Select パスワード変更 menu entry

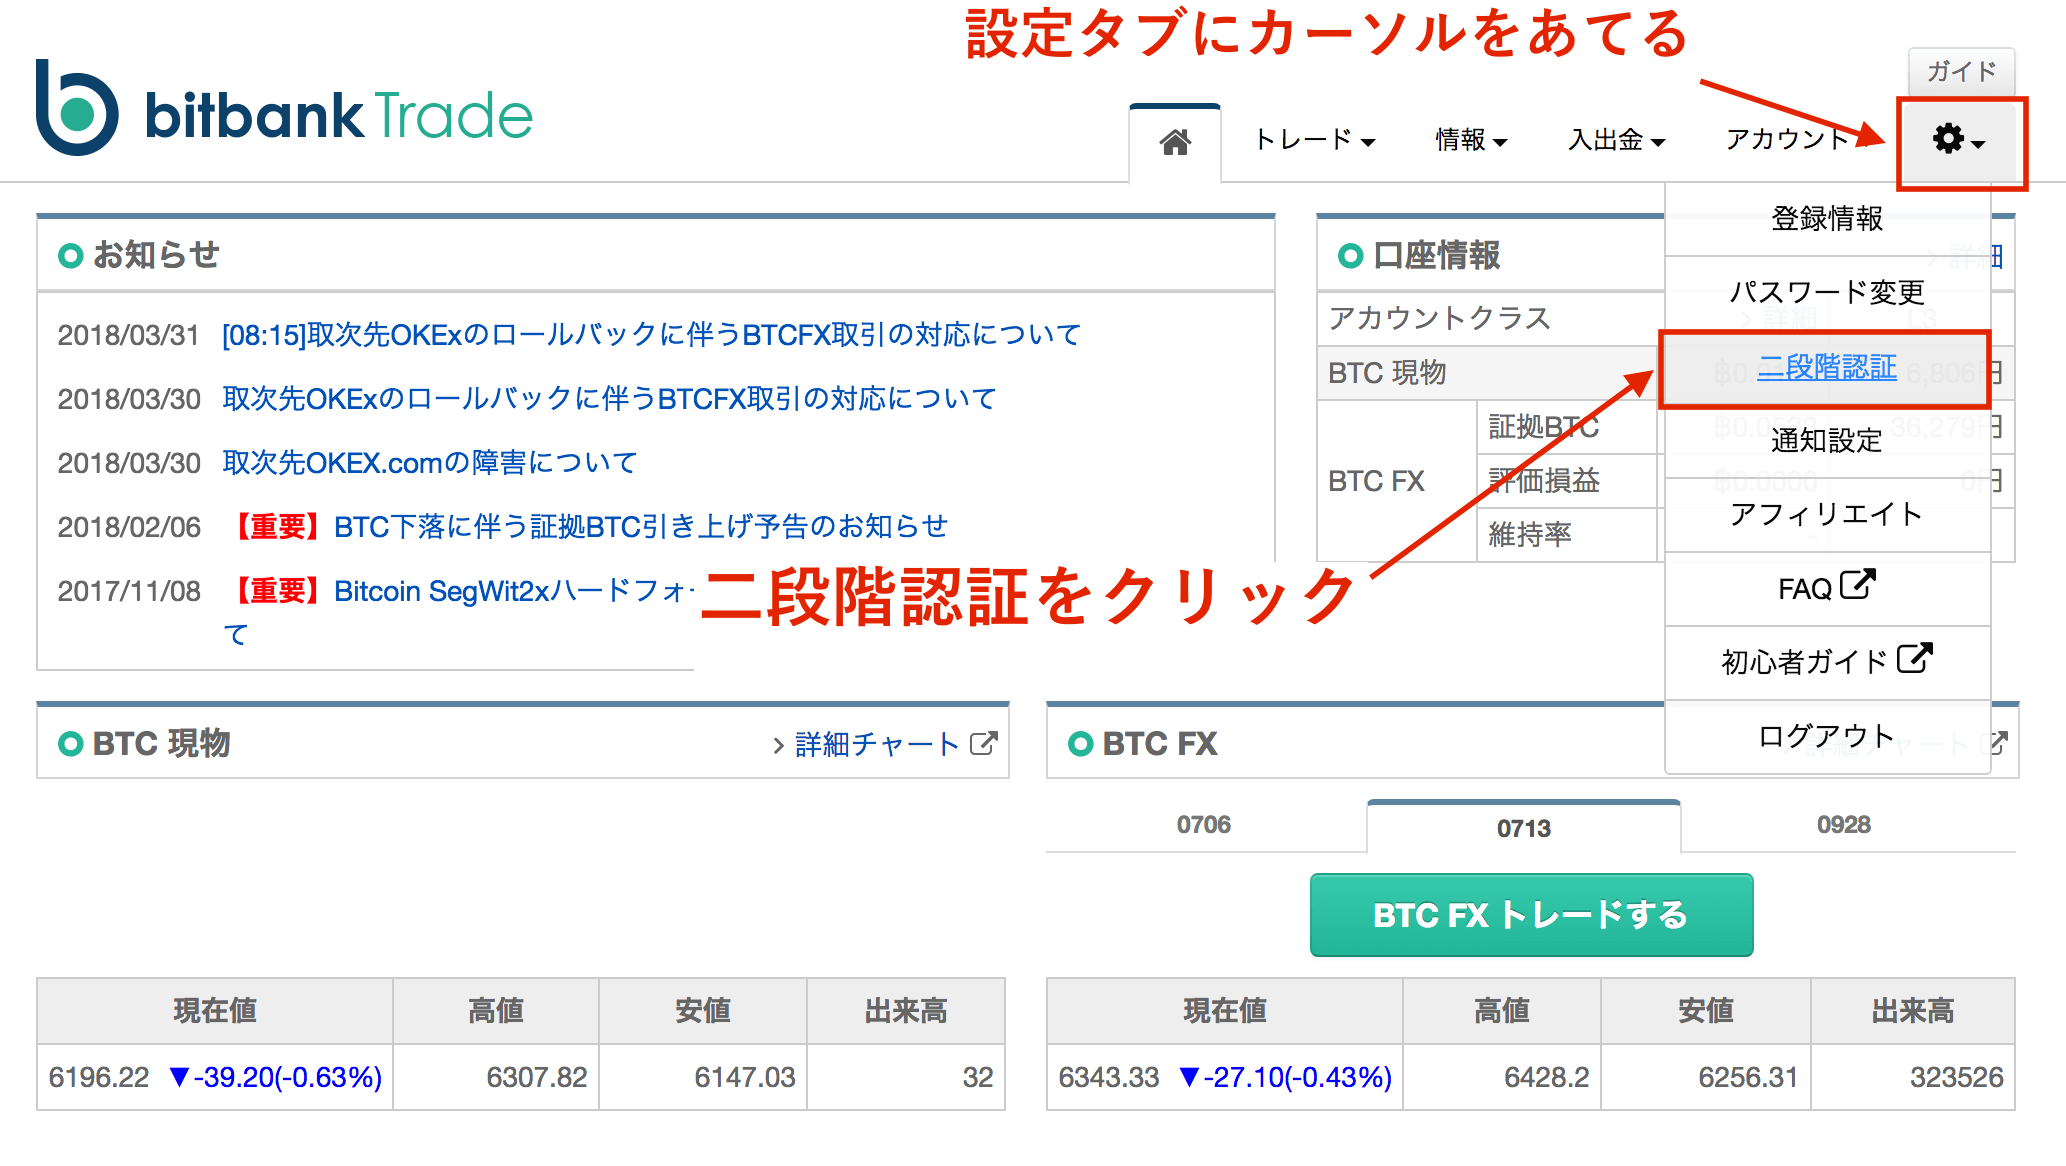pos(1827,292)
